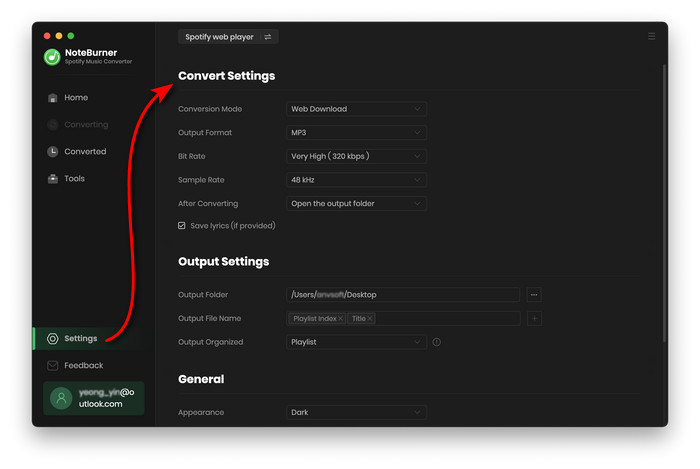The image size is (700, 469).
Task: Open the Bit Rate 320 kbps dropdown
Action: [356, 156]
